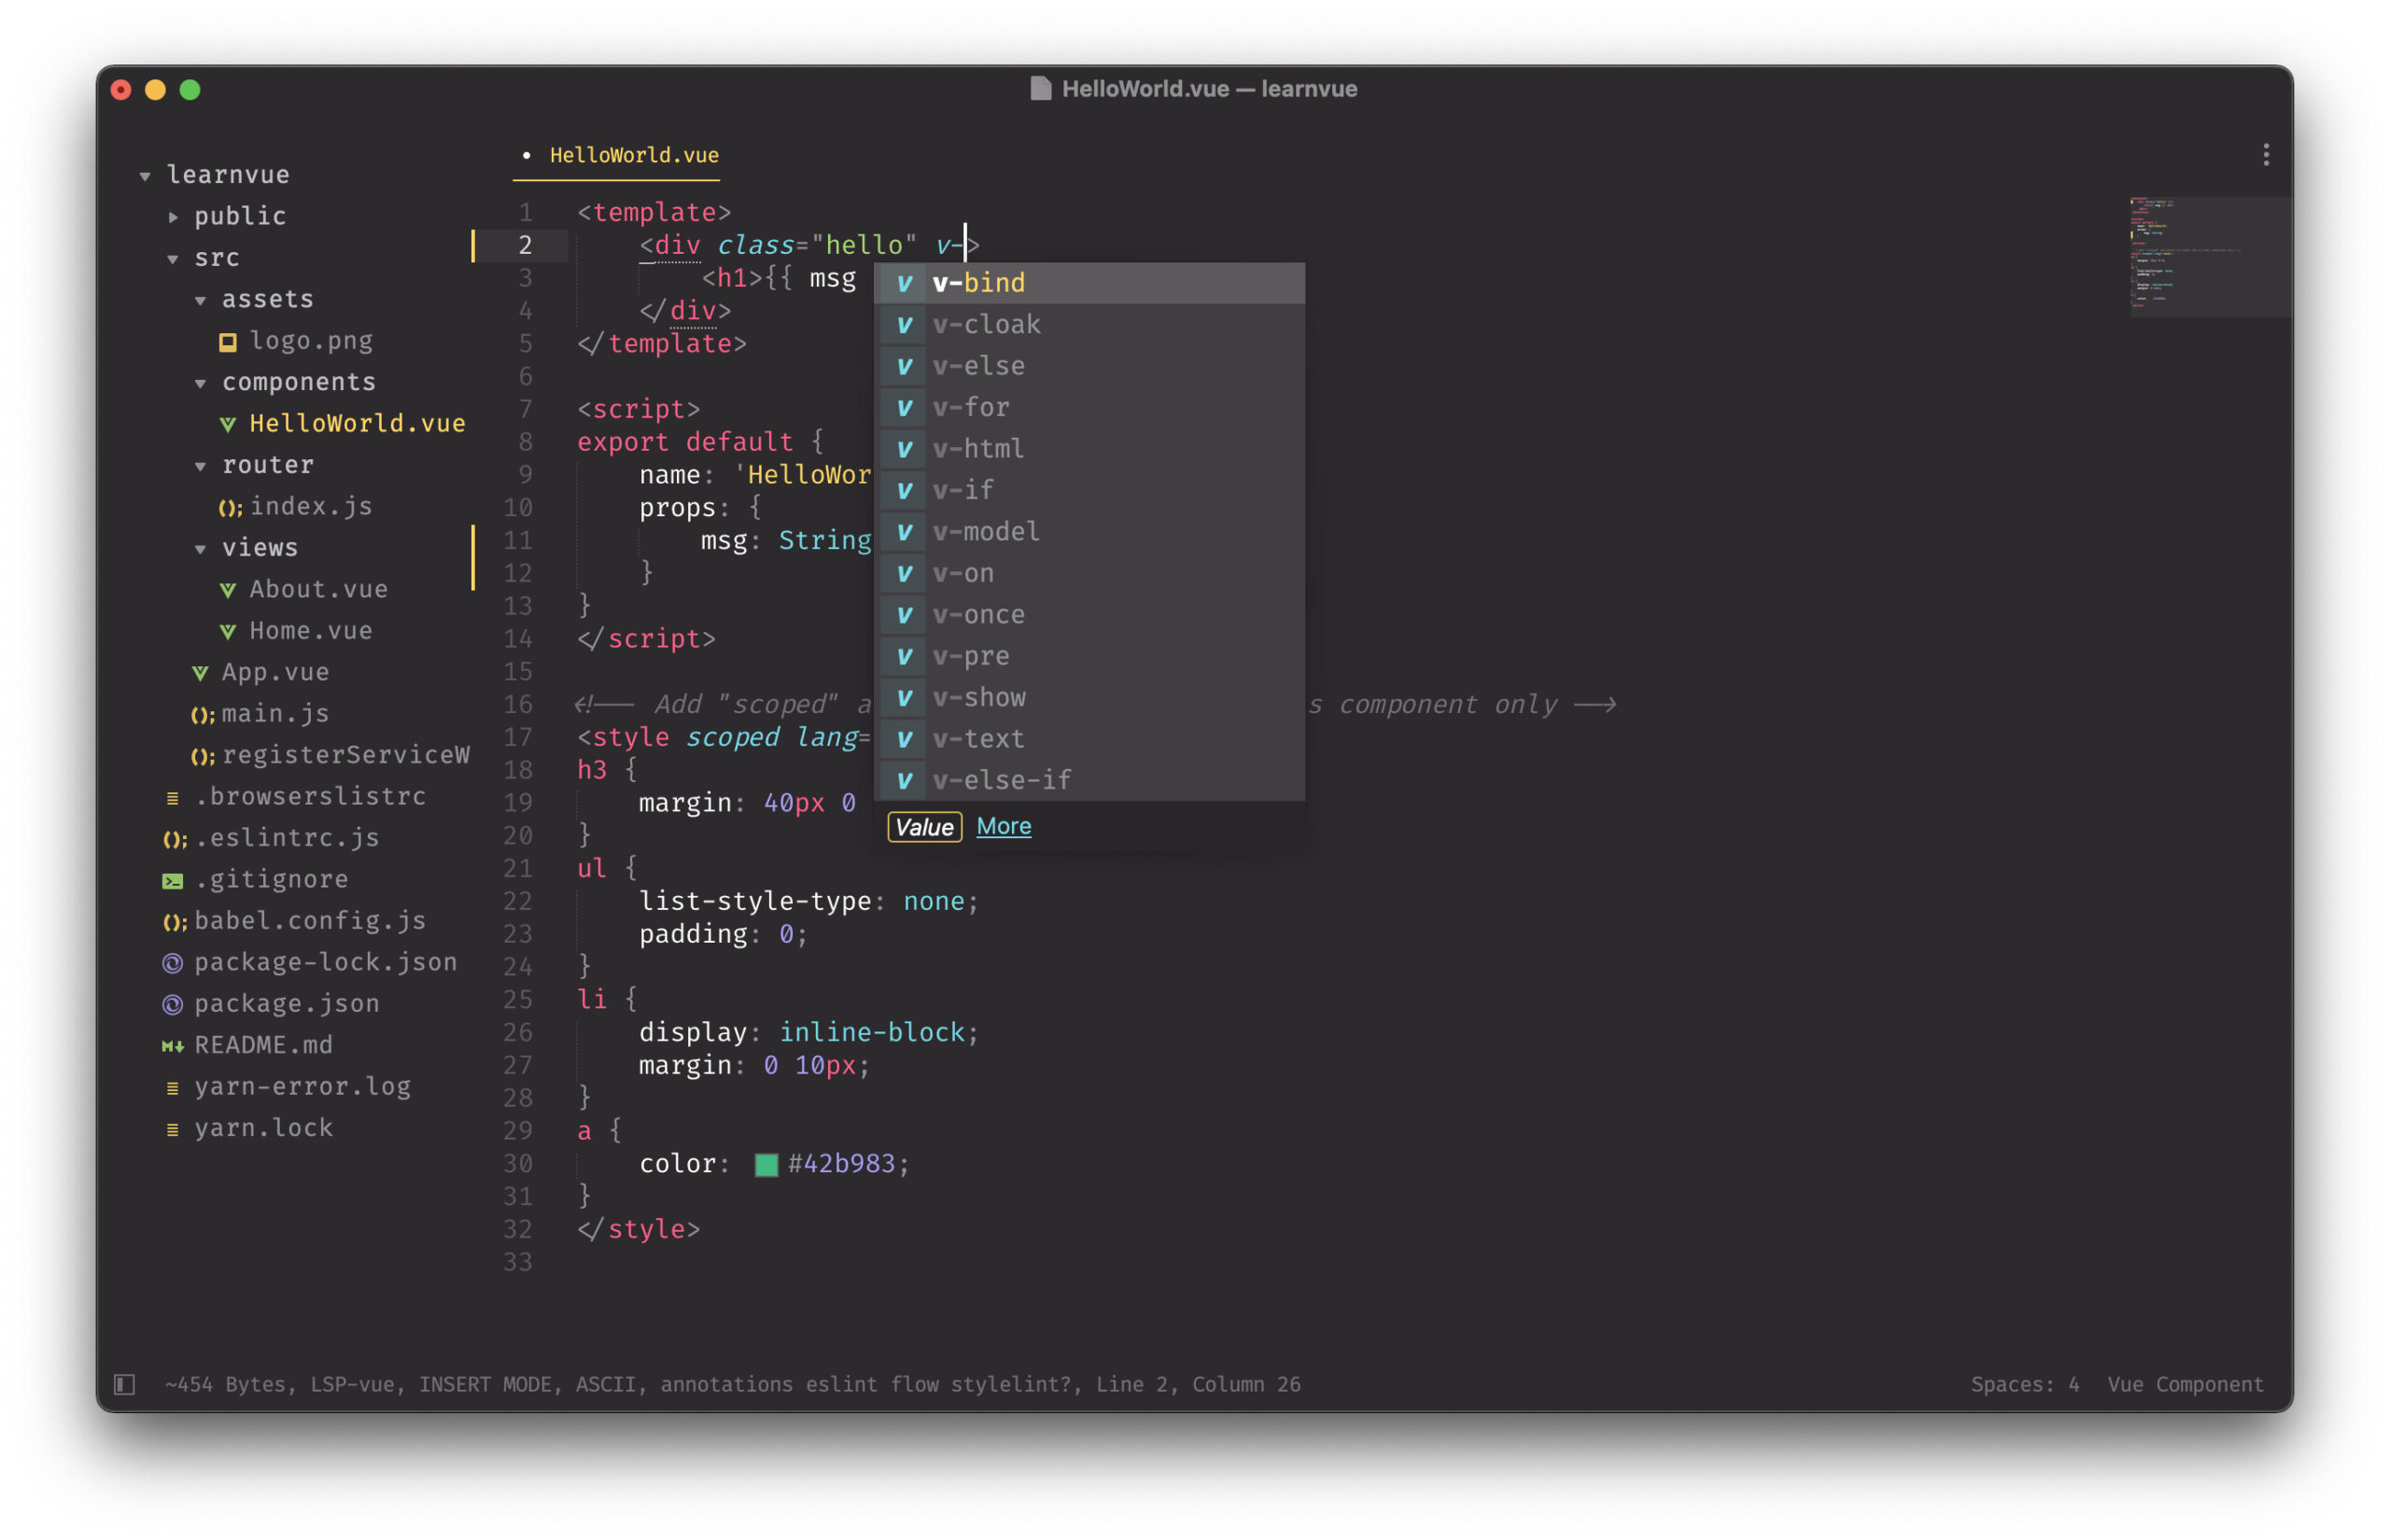This screenshot has height=1540, width=2390.
Task: Collapse the router folder
Action: [x=201, y=466]
